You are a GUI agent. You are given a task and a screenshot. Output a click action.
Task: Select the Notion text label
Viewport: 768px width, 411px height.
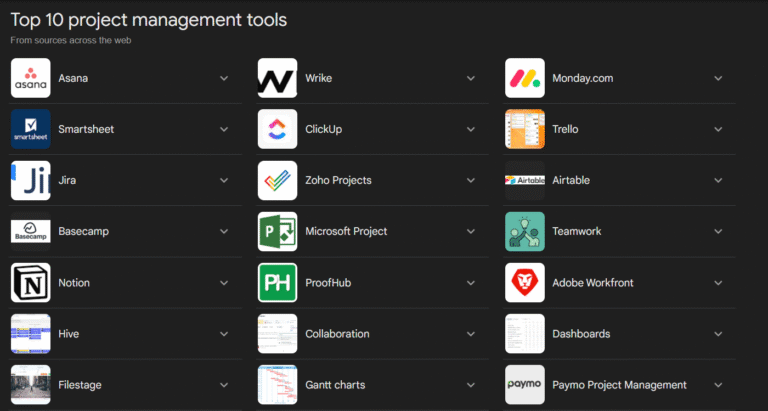[73, 283]
